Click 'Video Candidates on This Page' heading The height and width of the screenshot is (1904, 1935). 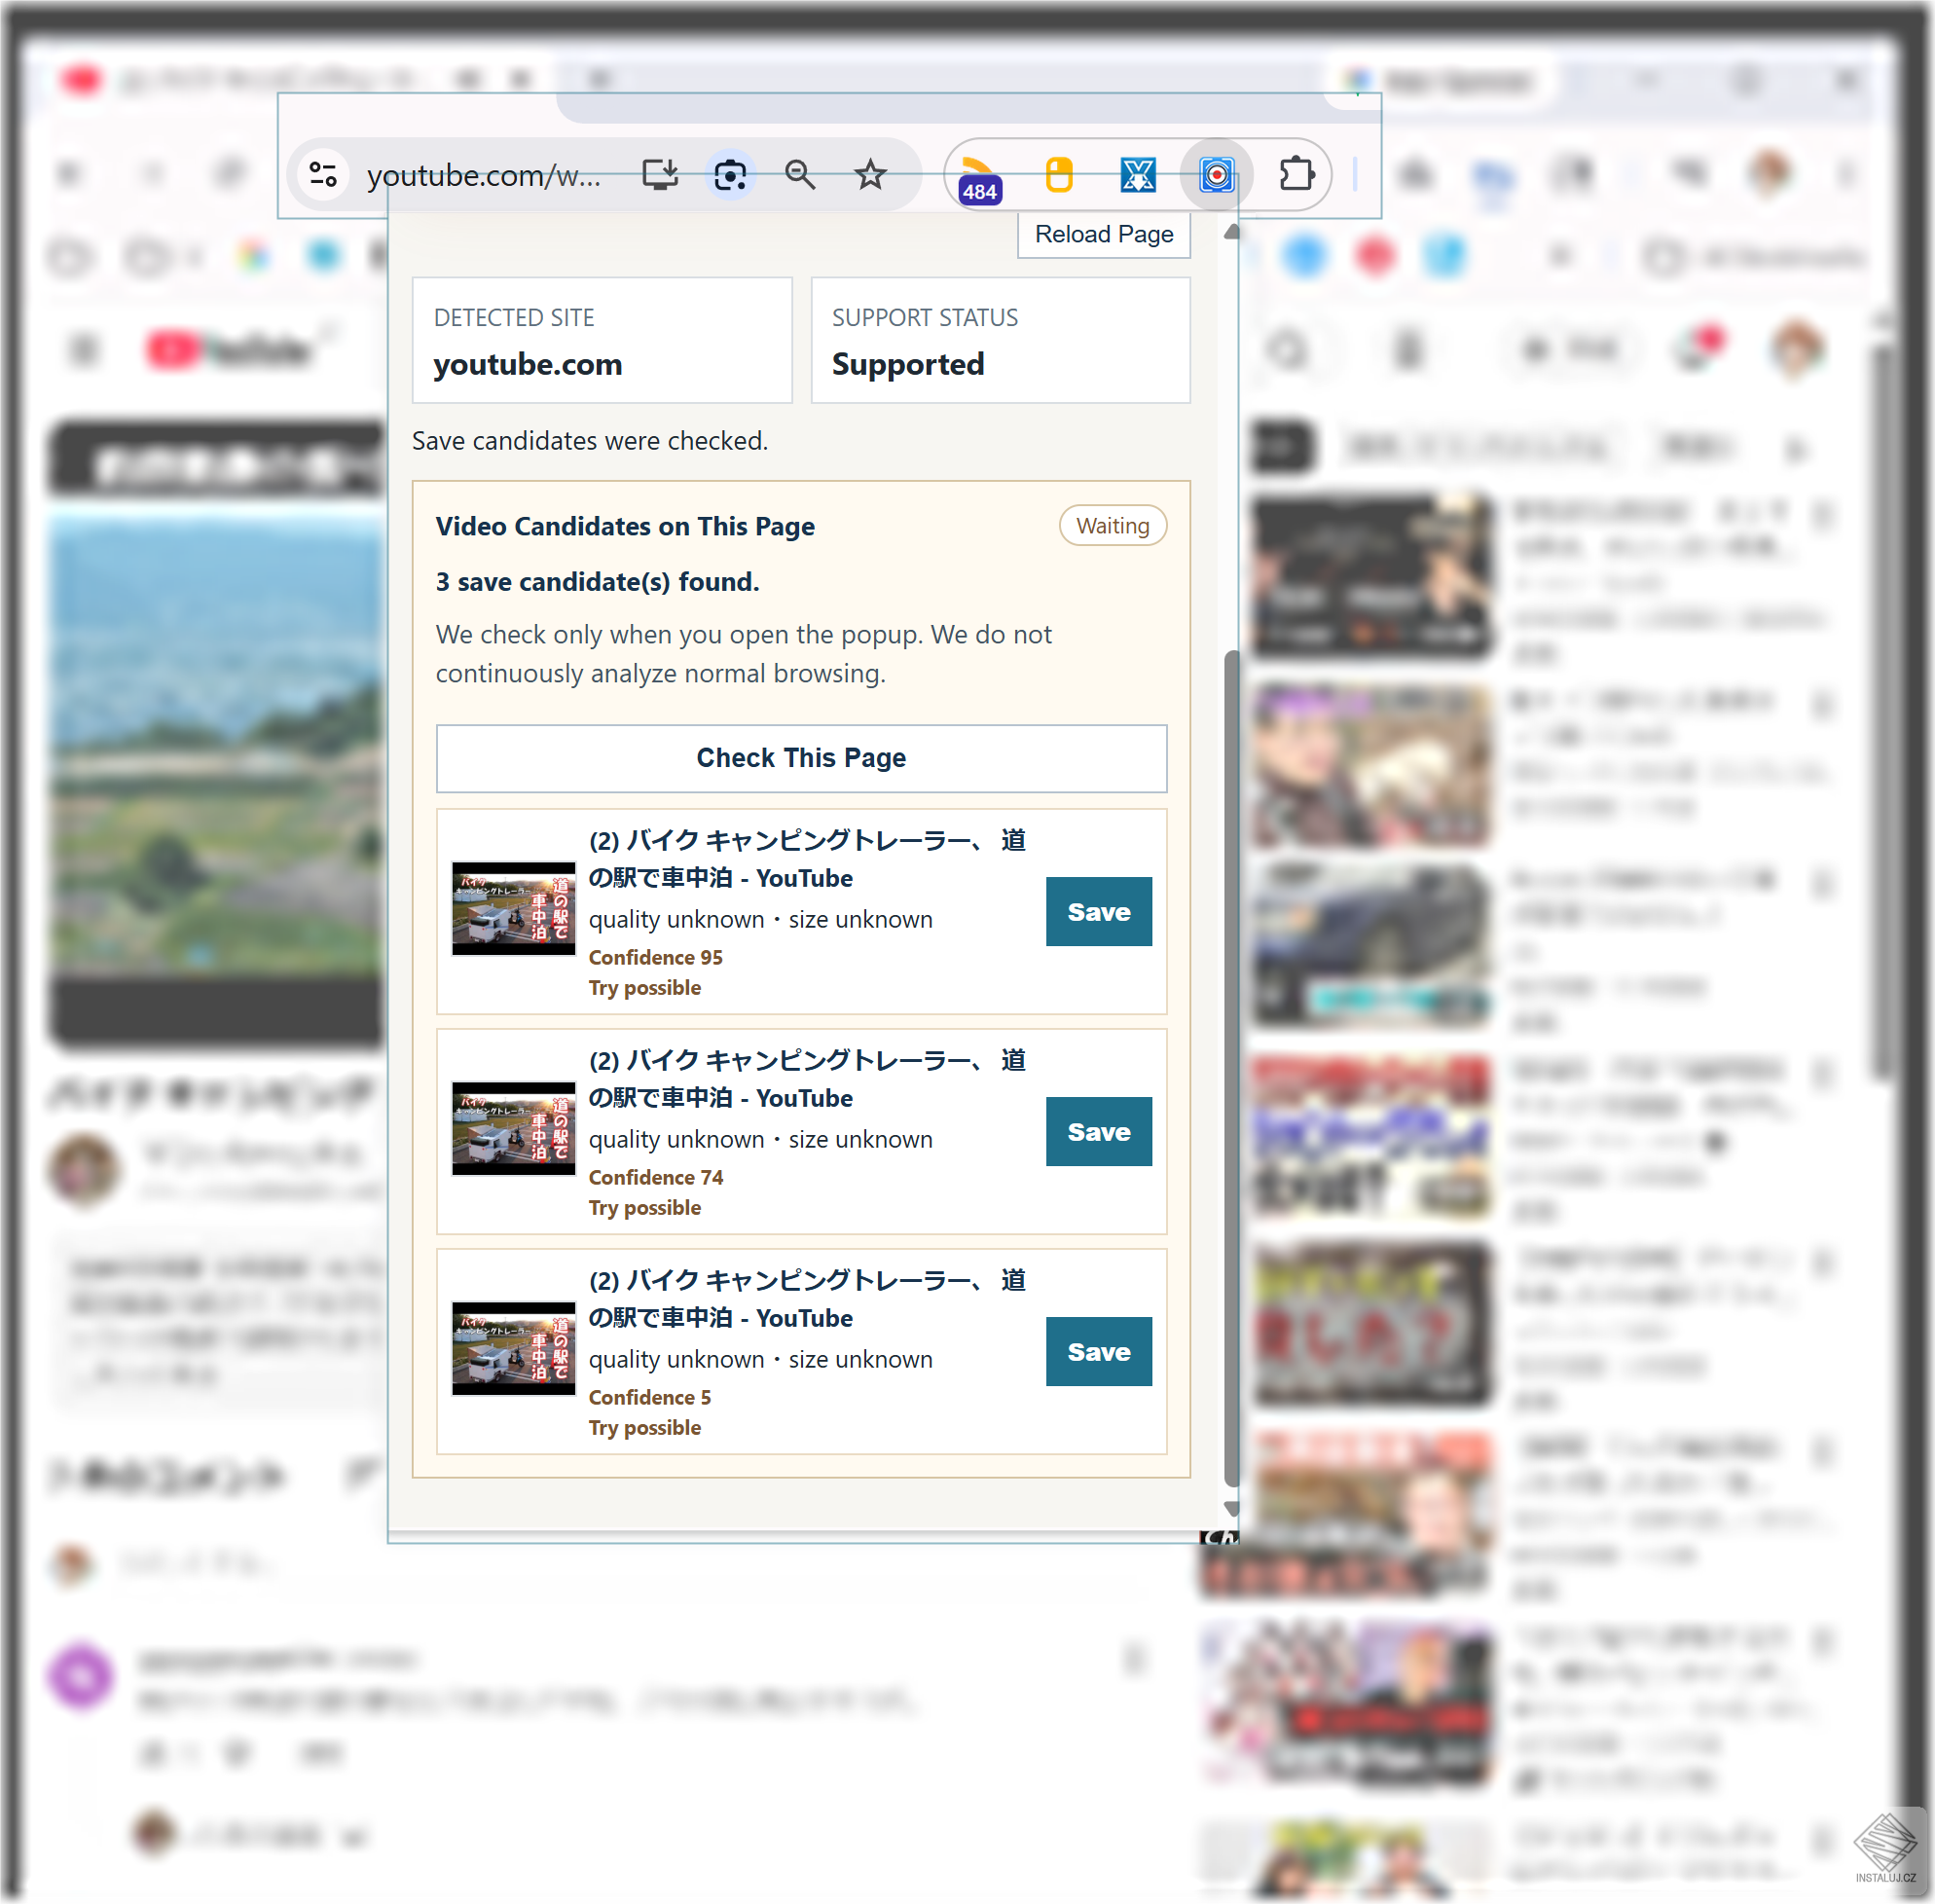pyautogui.click(x=625, y=526)
